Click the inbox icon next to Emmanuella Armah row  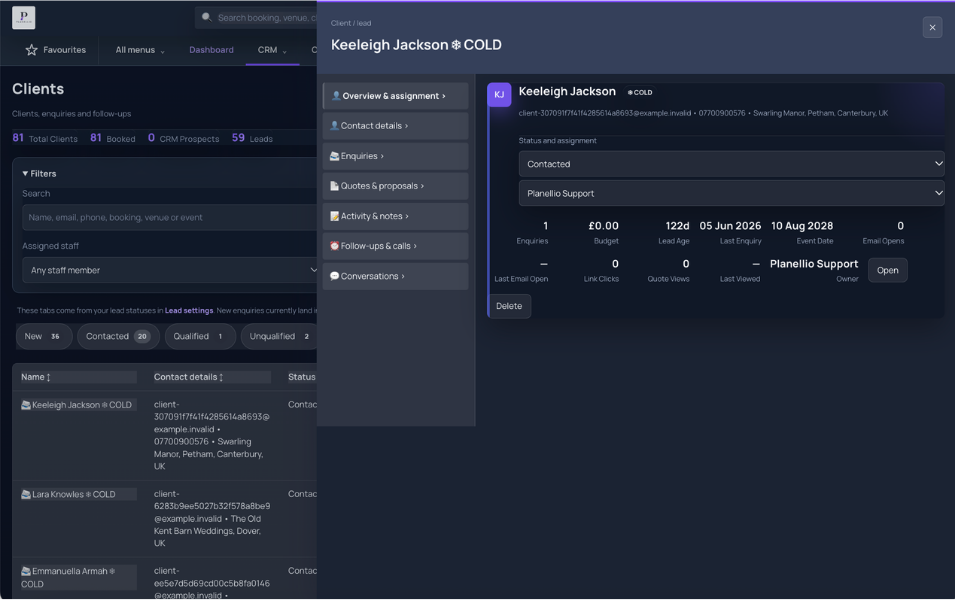(26, 571)
